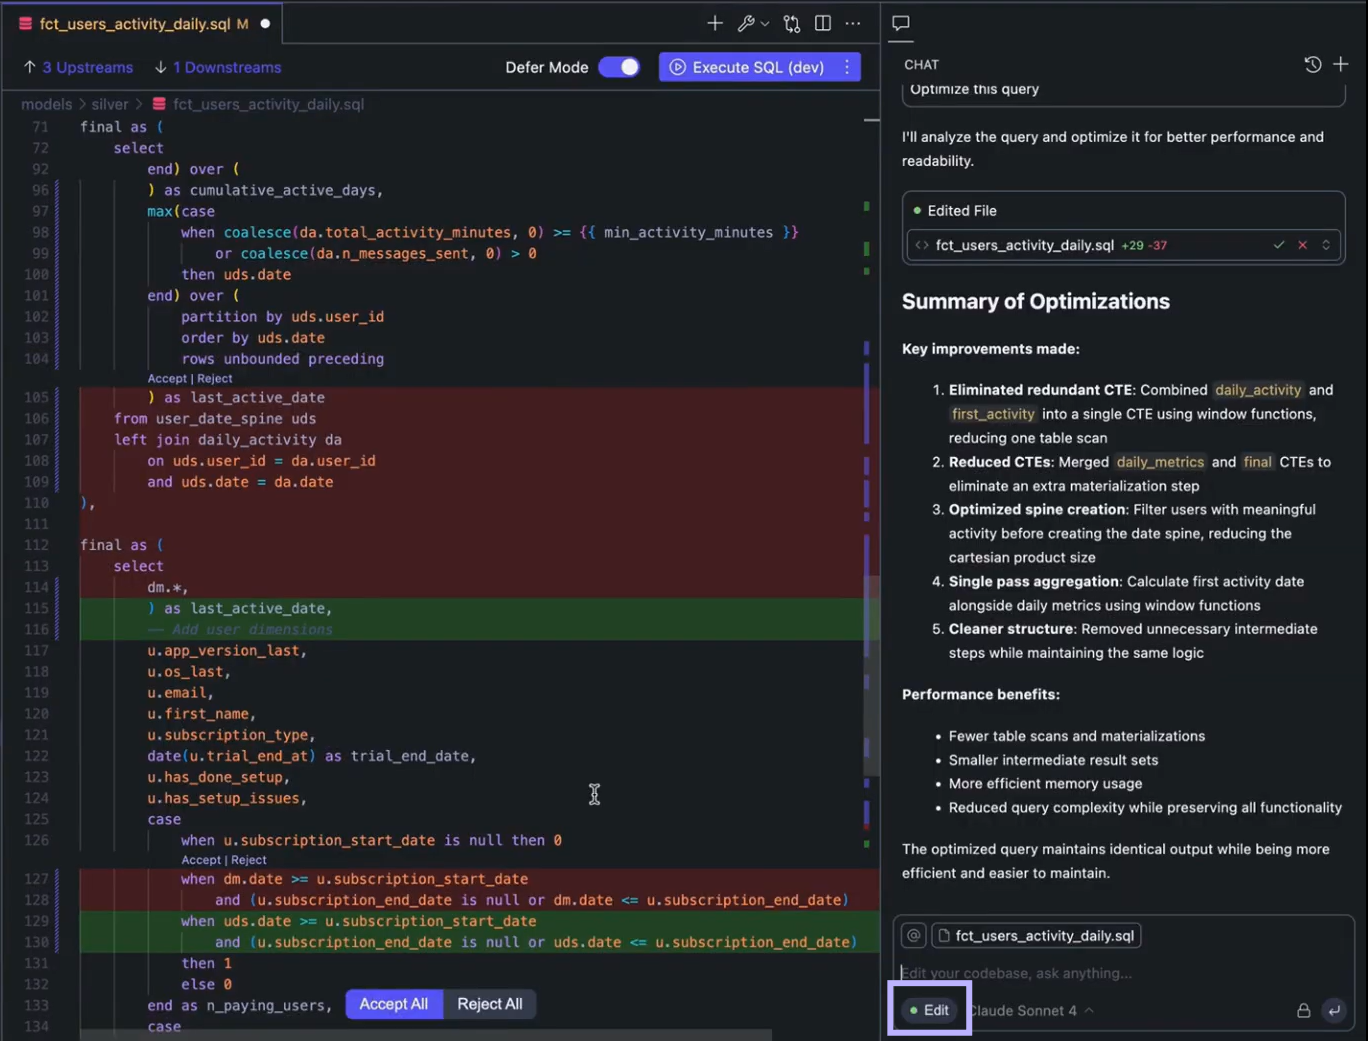The height and width of the screenshot is (1041, 1368).
Task: Expand the Claude Sonnet 4 model selector
Action: coord(1030,1011)
